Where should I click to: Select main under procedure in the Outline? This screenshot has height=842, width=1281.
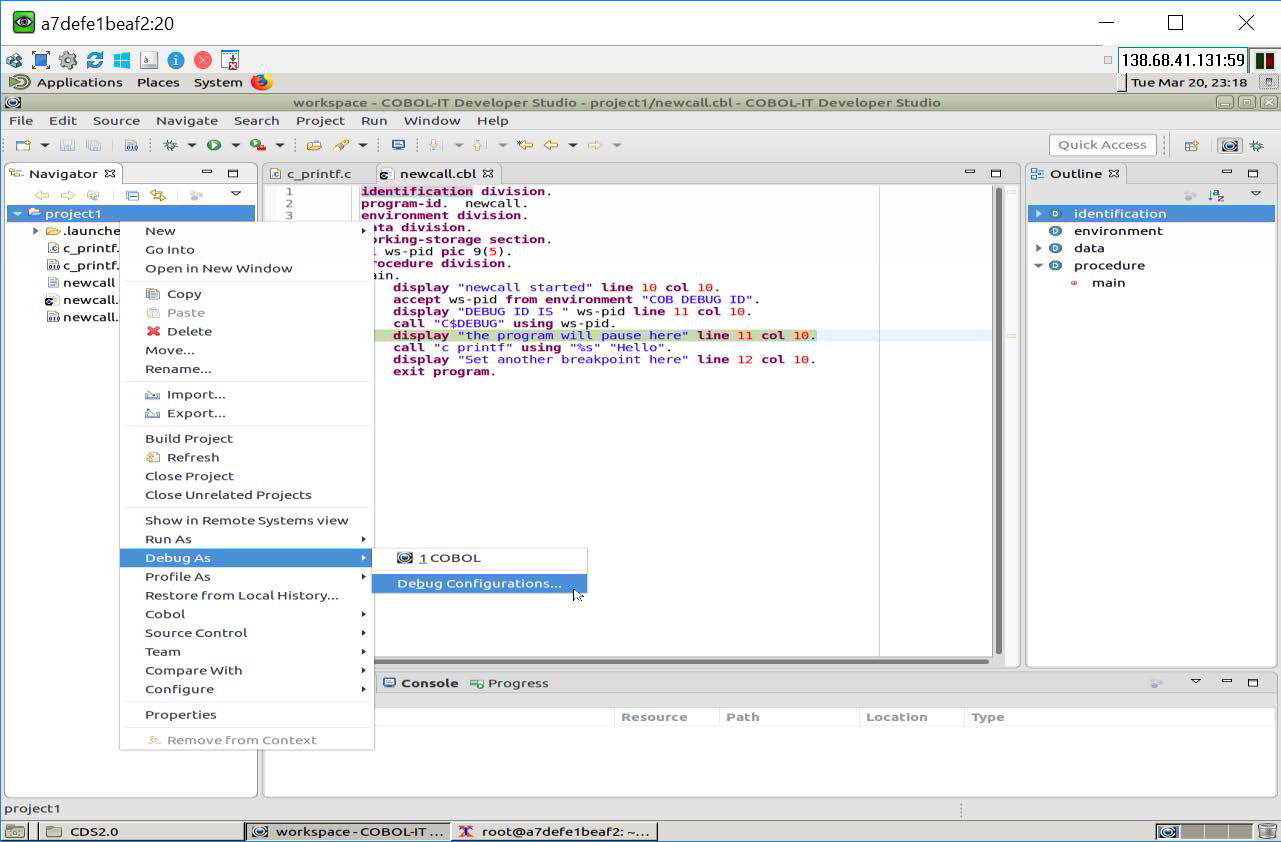click(x=1106, y=282)
